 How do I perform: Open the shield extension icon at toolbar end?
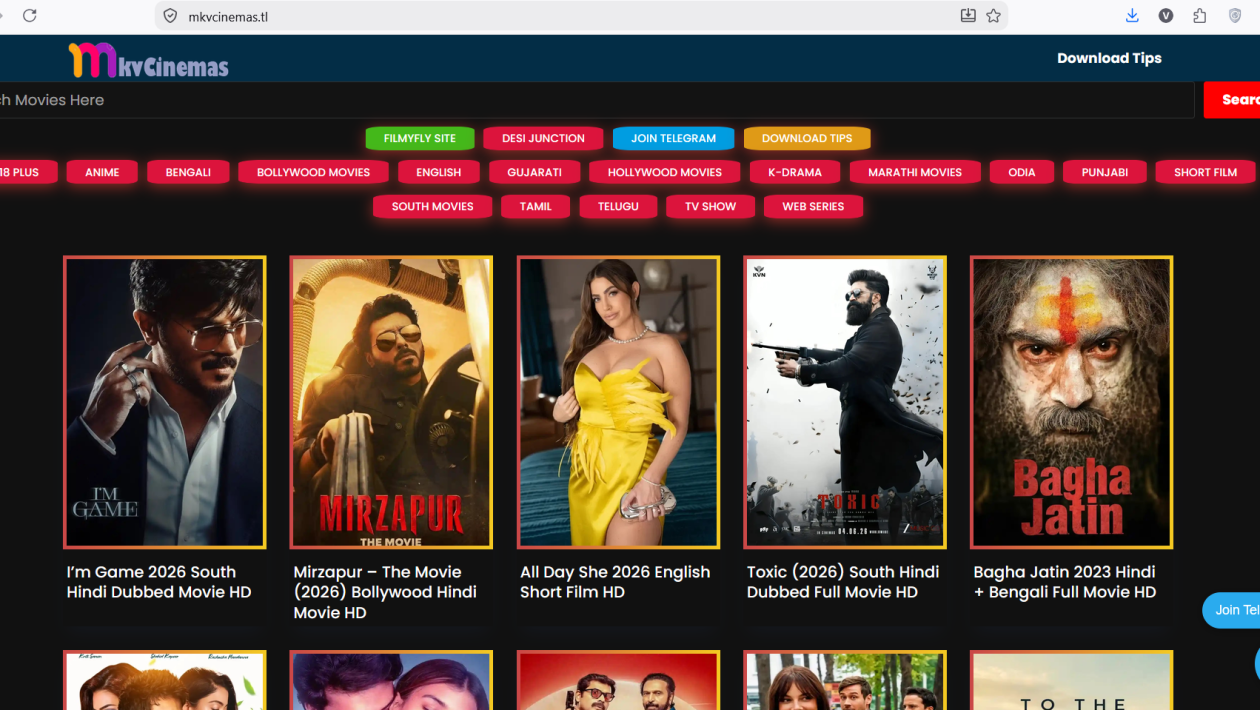[1235, 15]
